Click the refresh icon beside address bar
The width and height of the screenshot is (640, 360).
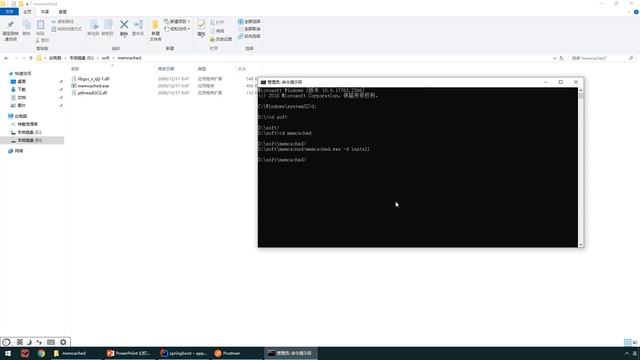561,58
